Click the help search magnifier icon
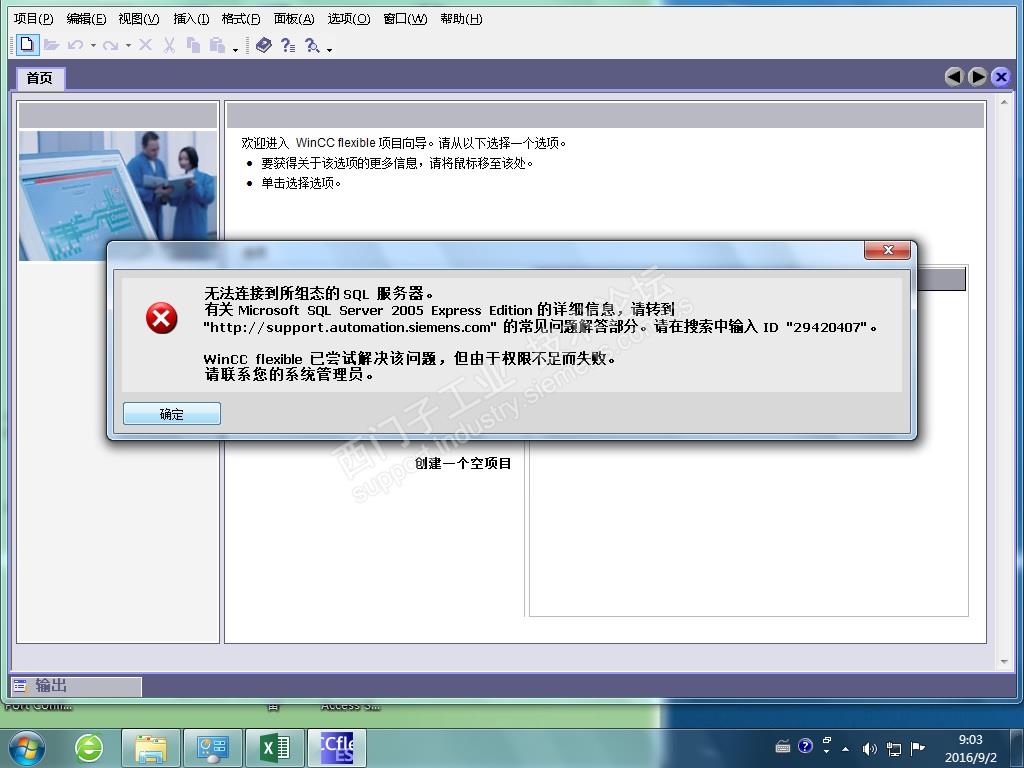The width and height of the screenshot is (1024, 768). click(312, 45)
